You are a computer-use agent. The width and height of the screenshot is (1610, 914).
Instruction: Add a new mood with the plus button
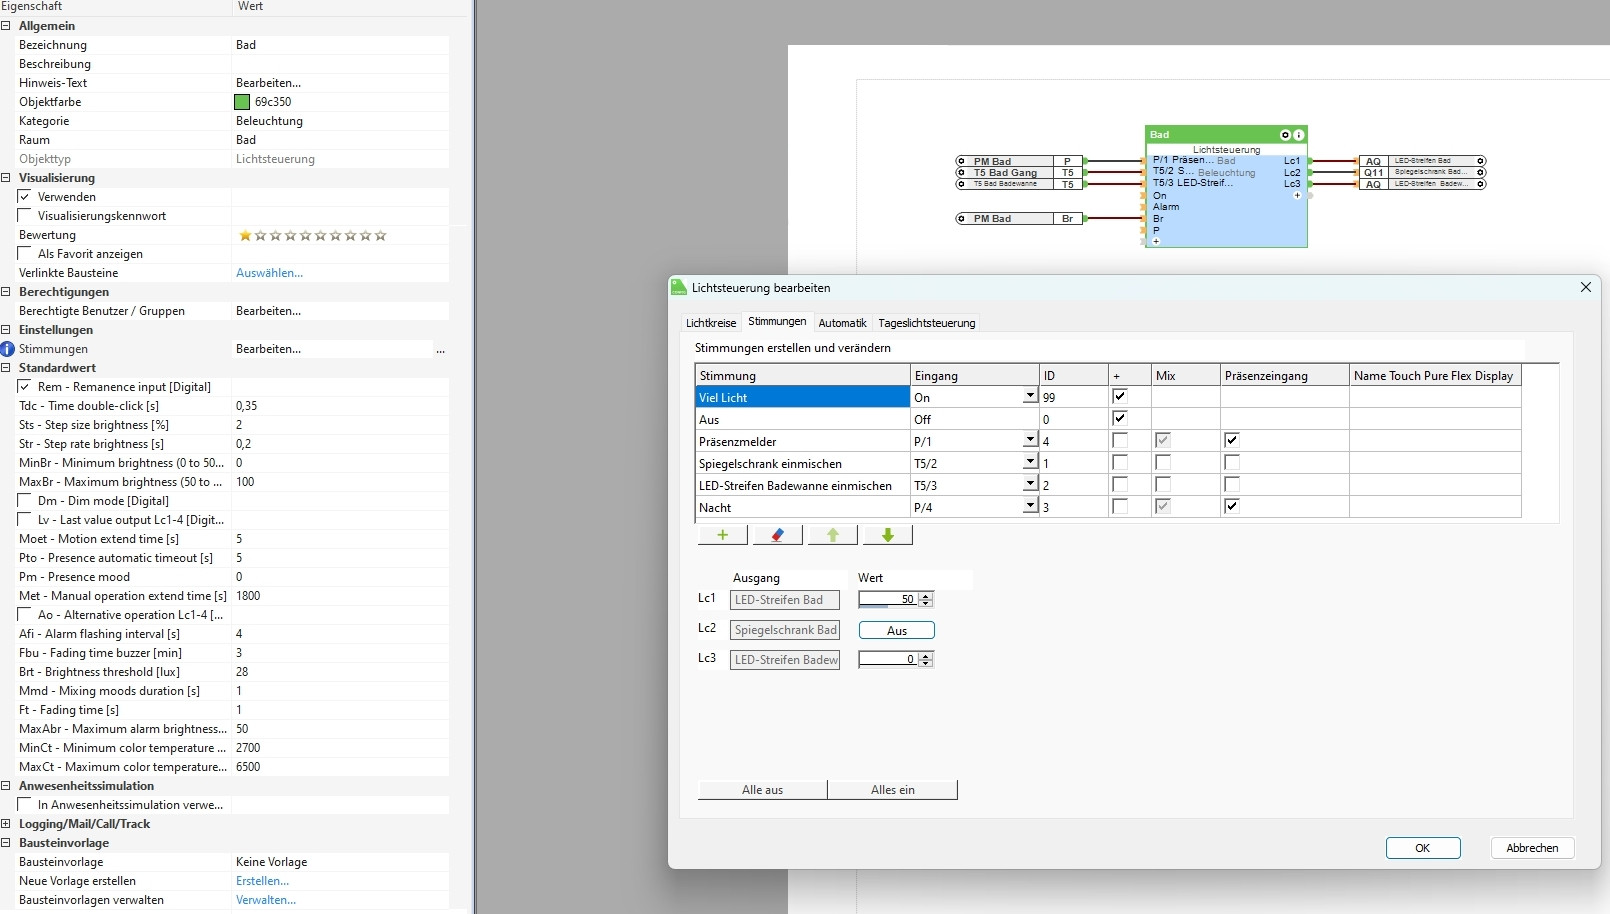point(722,535)
